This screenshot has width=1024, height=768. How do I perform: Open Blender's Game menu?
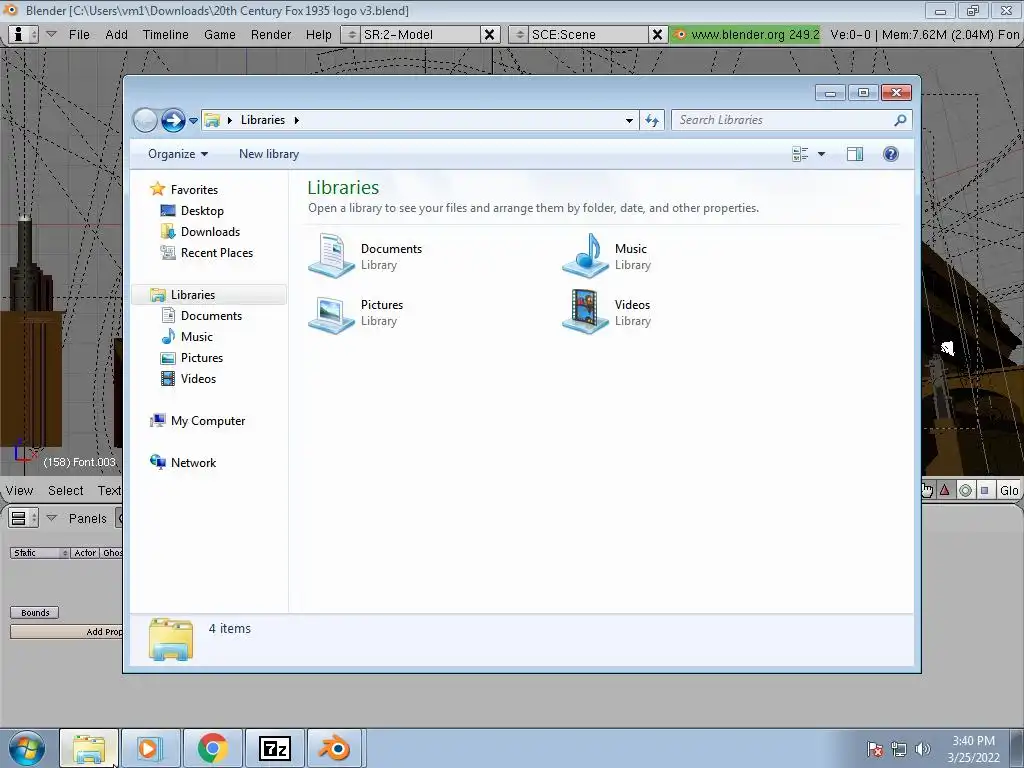(x=219, y=35)
